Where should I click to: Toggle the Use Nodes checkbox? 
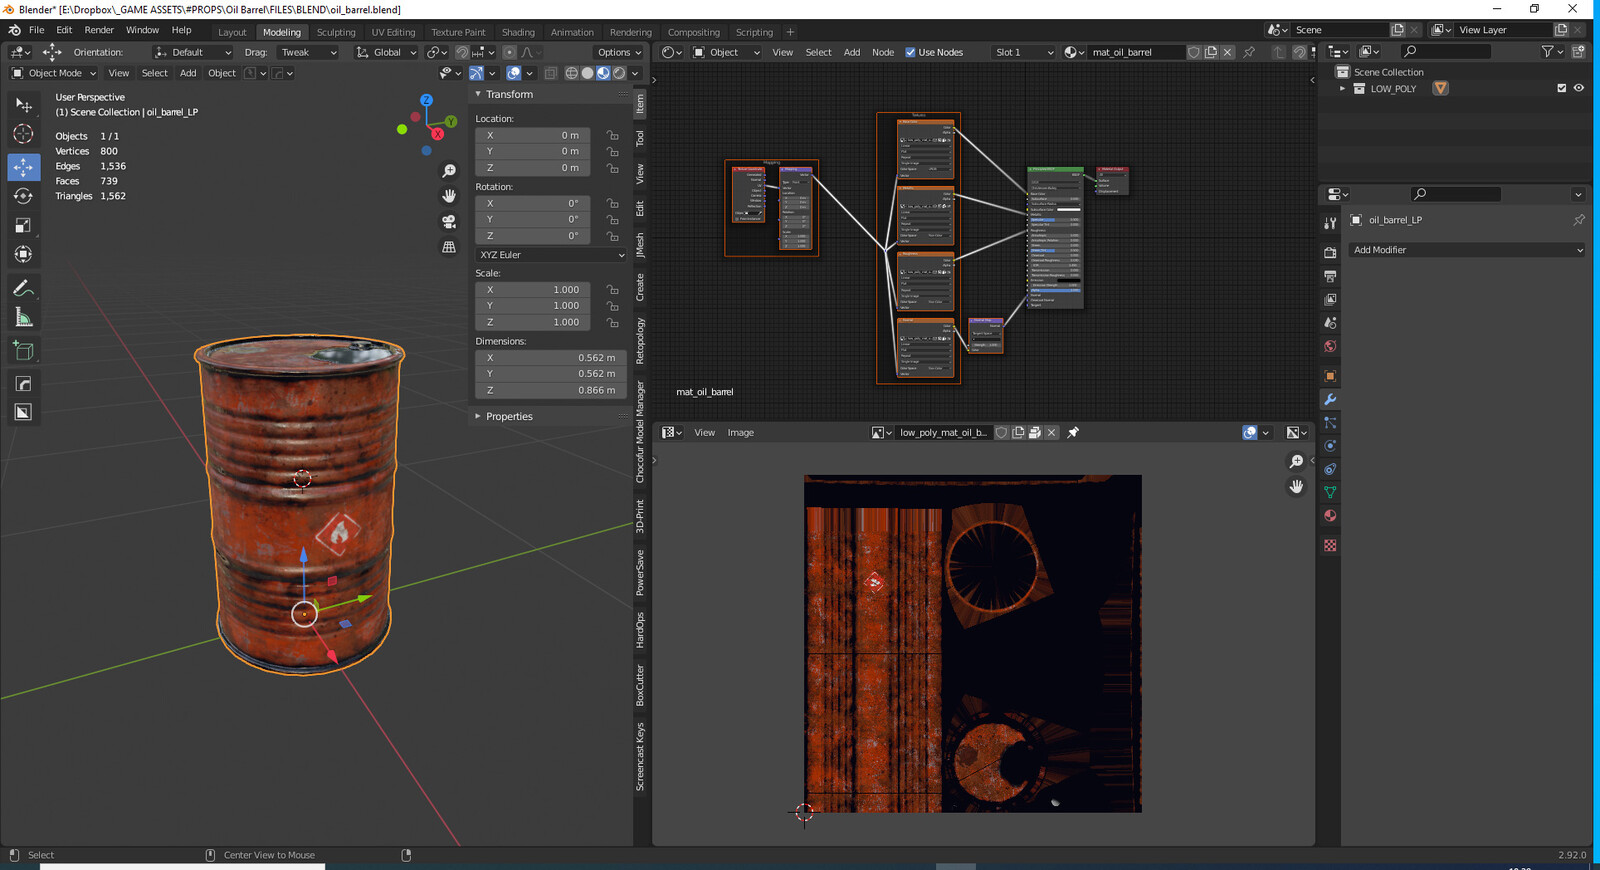[x=910, y=52]
